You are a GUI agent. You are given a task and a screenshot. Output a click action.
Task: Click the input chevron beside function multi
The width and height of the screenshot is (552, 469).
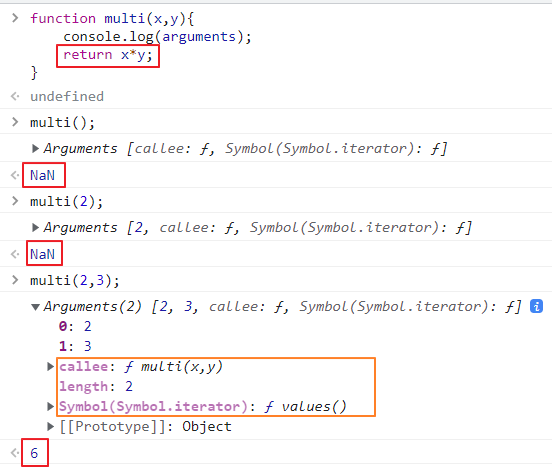(x=15, y=18)
